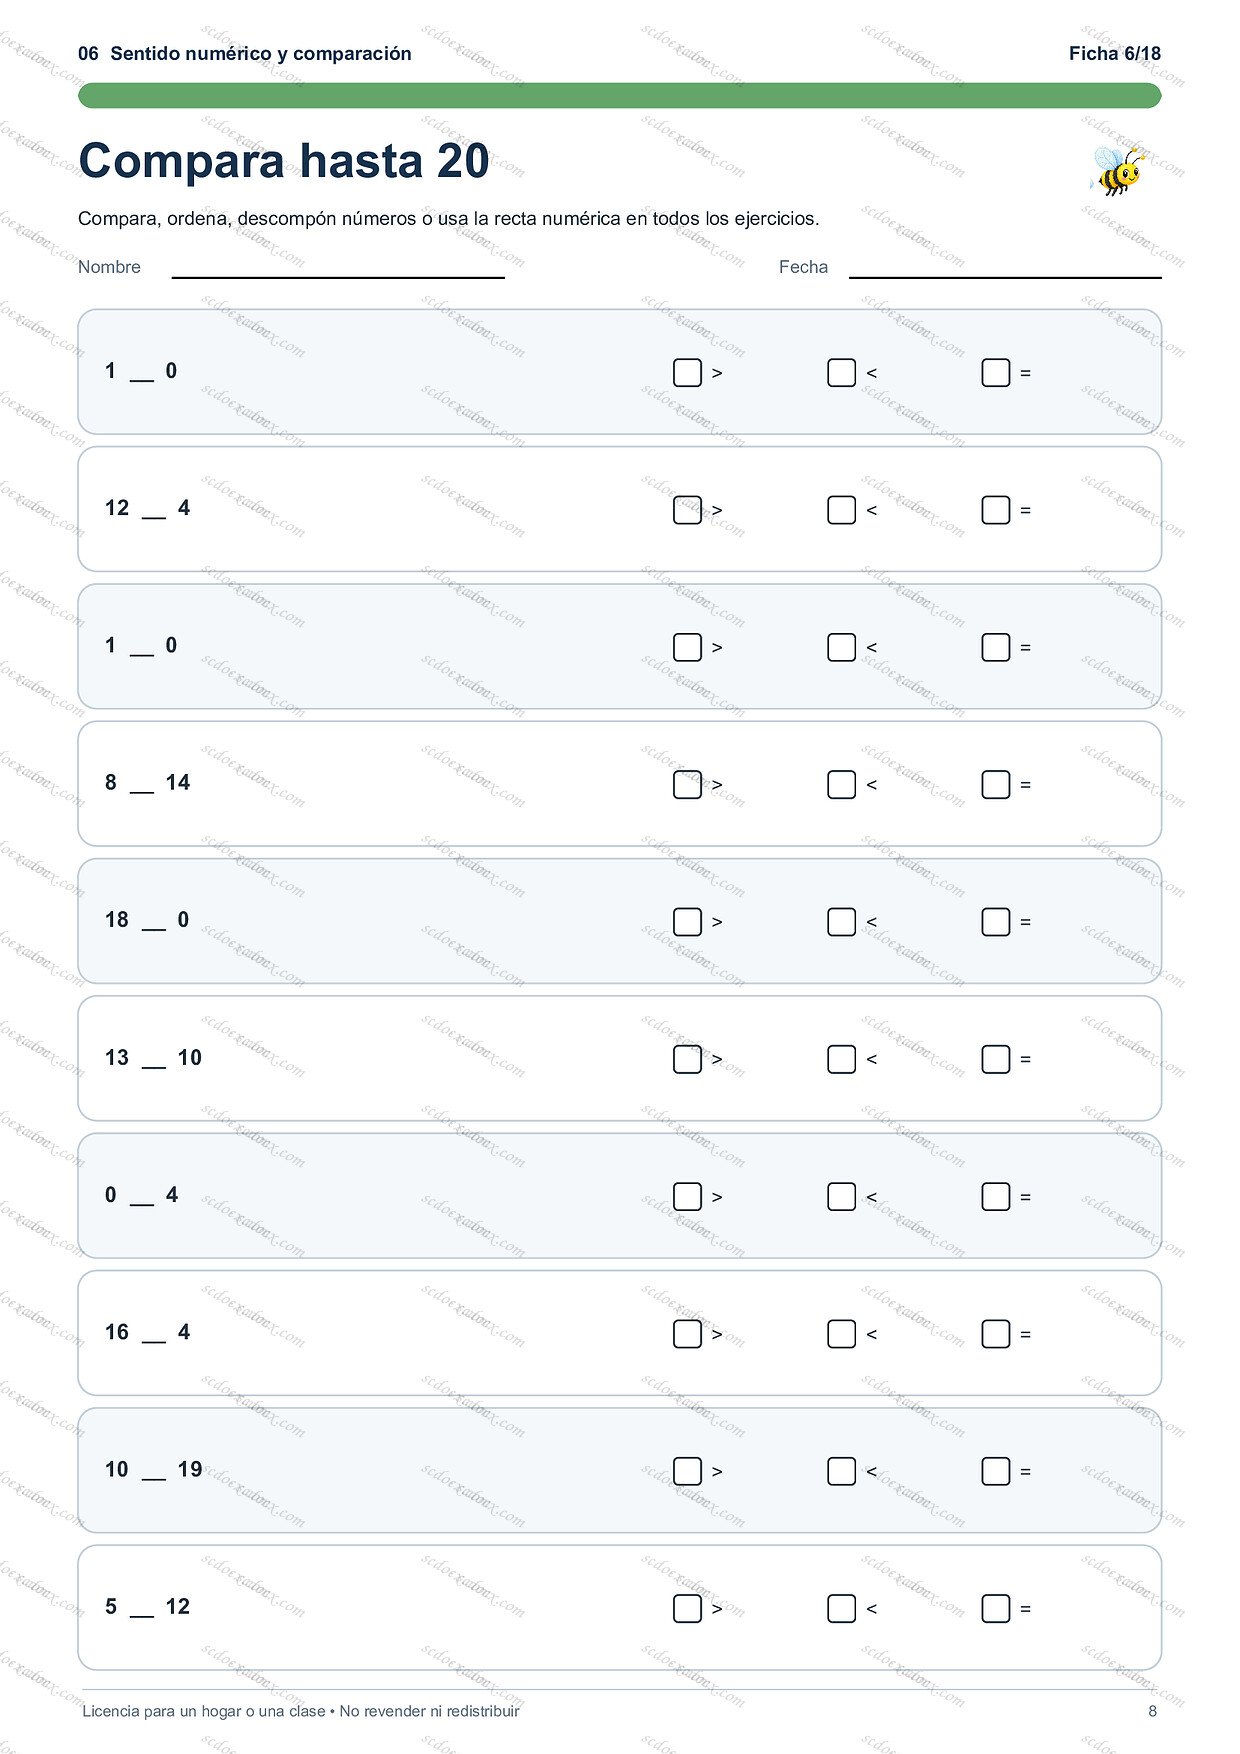Tick the greater-than box for 18 __ 0
Screen dimensions: 1240x1754
tap(687, 922)
